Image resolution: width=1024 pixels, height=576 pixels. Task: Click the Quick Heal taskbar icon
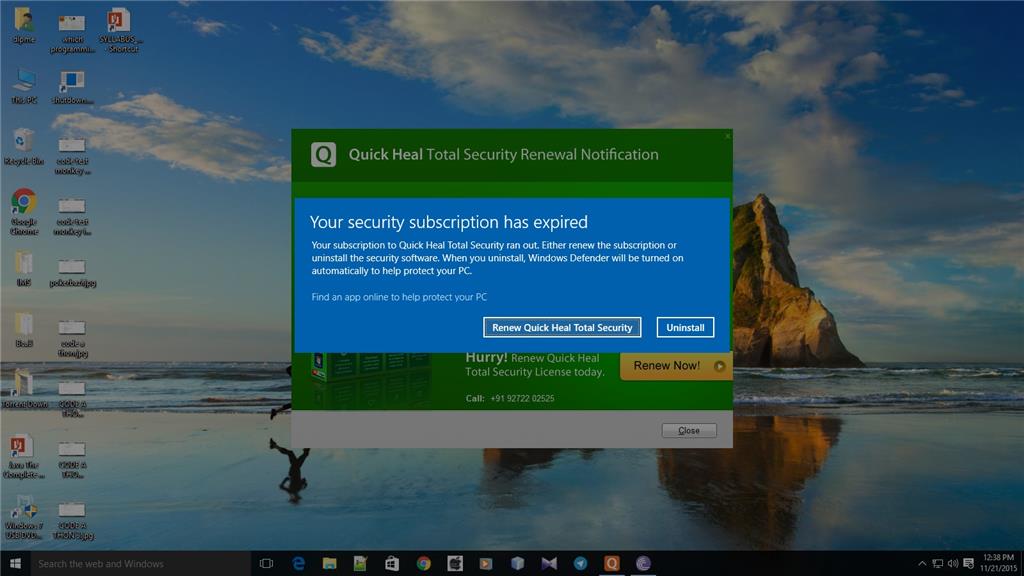(611, 563)
